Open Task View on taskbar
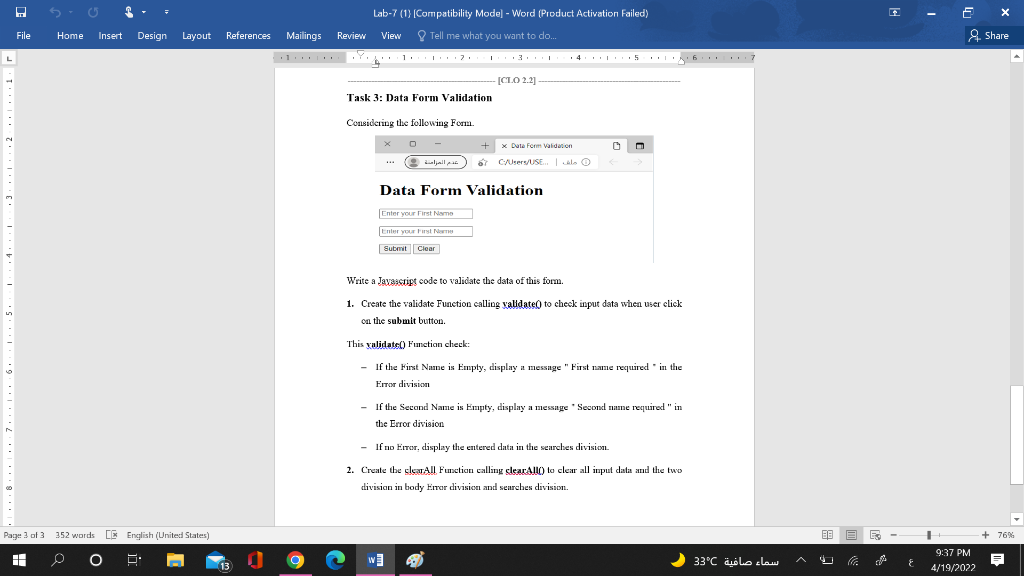The width and height of the screenshot is (1024, 576). click(x=134, y=560)
